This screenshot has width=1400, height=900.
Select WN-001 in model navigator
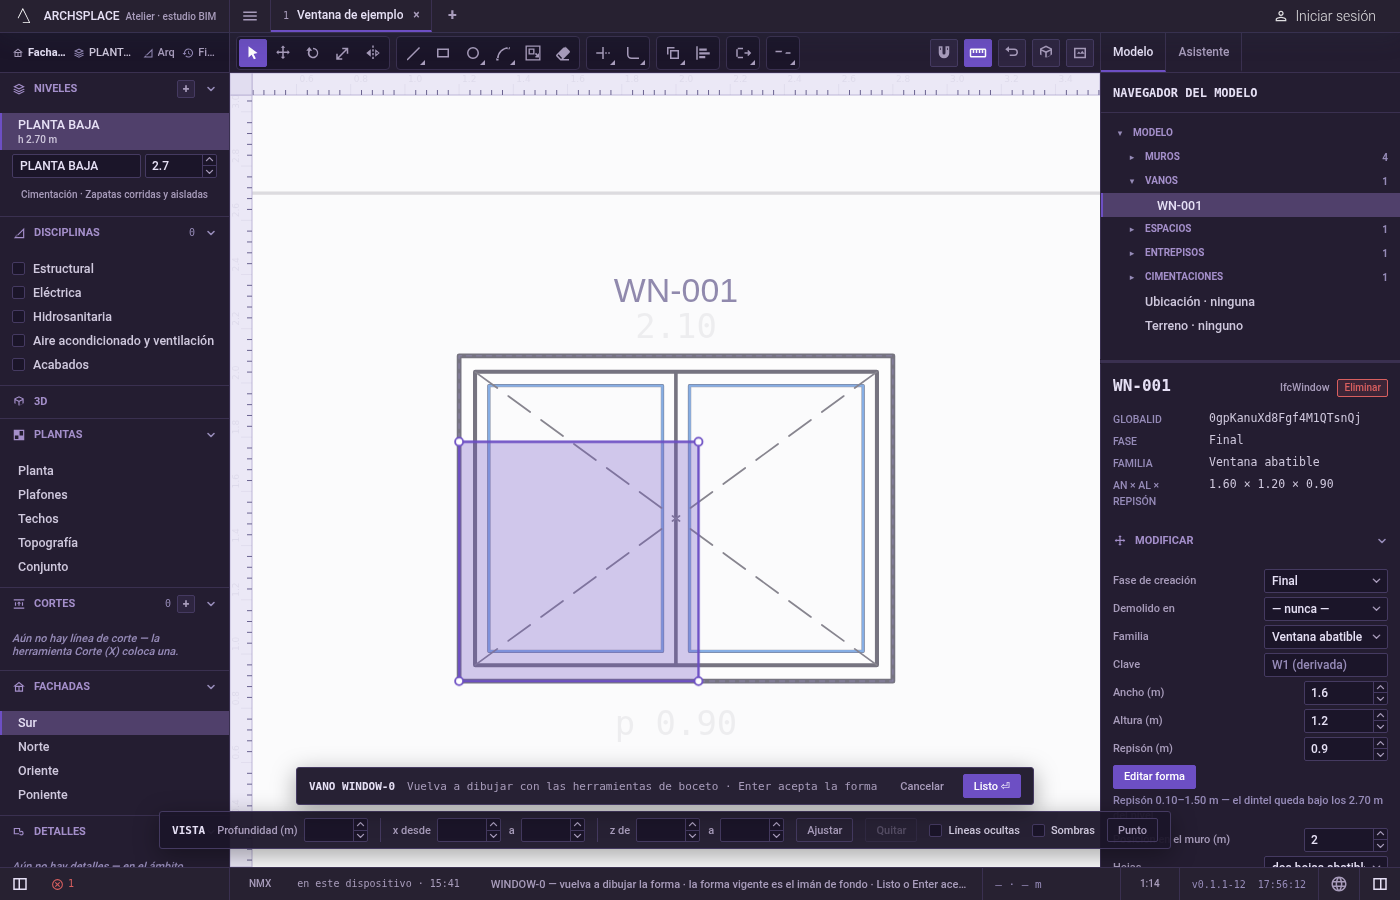pos(1250,205)
